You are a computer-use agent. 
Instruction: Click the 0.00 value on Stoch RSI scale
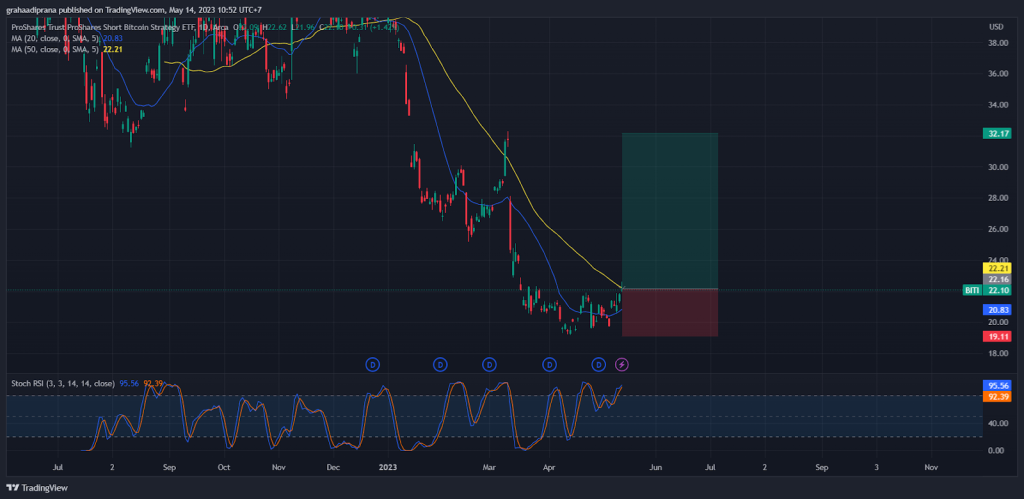click(997, 451)
